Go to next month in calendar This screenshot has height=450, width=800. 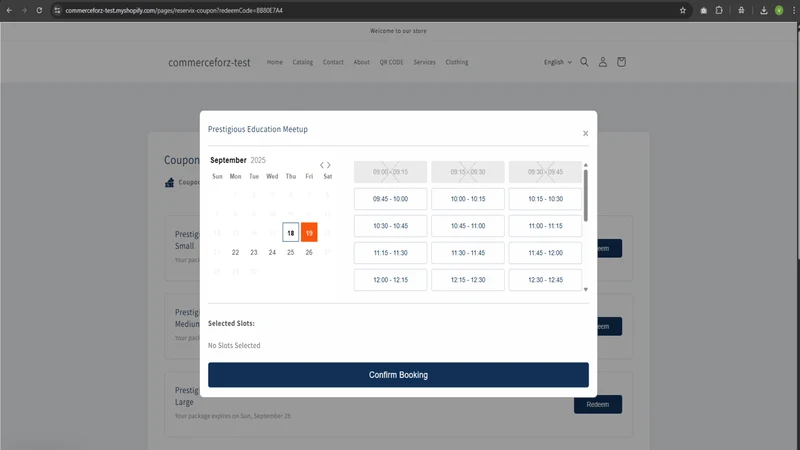[x=329, y=165]
